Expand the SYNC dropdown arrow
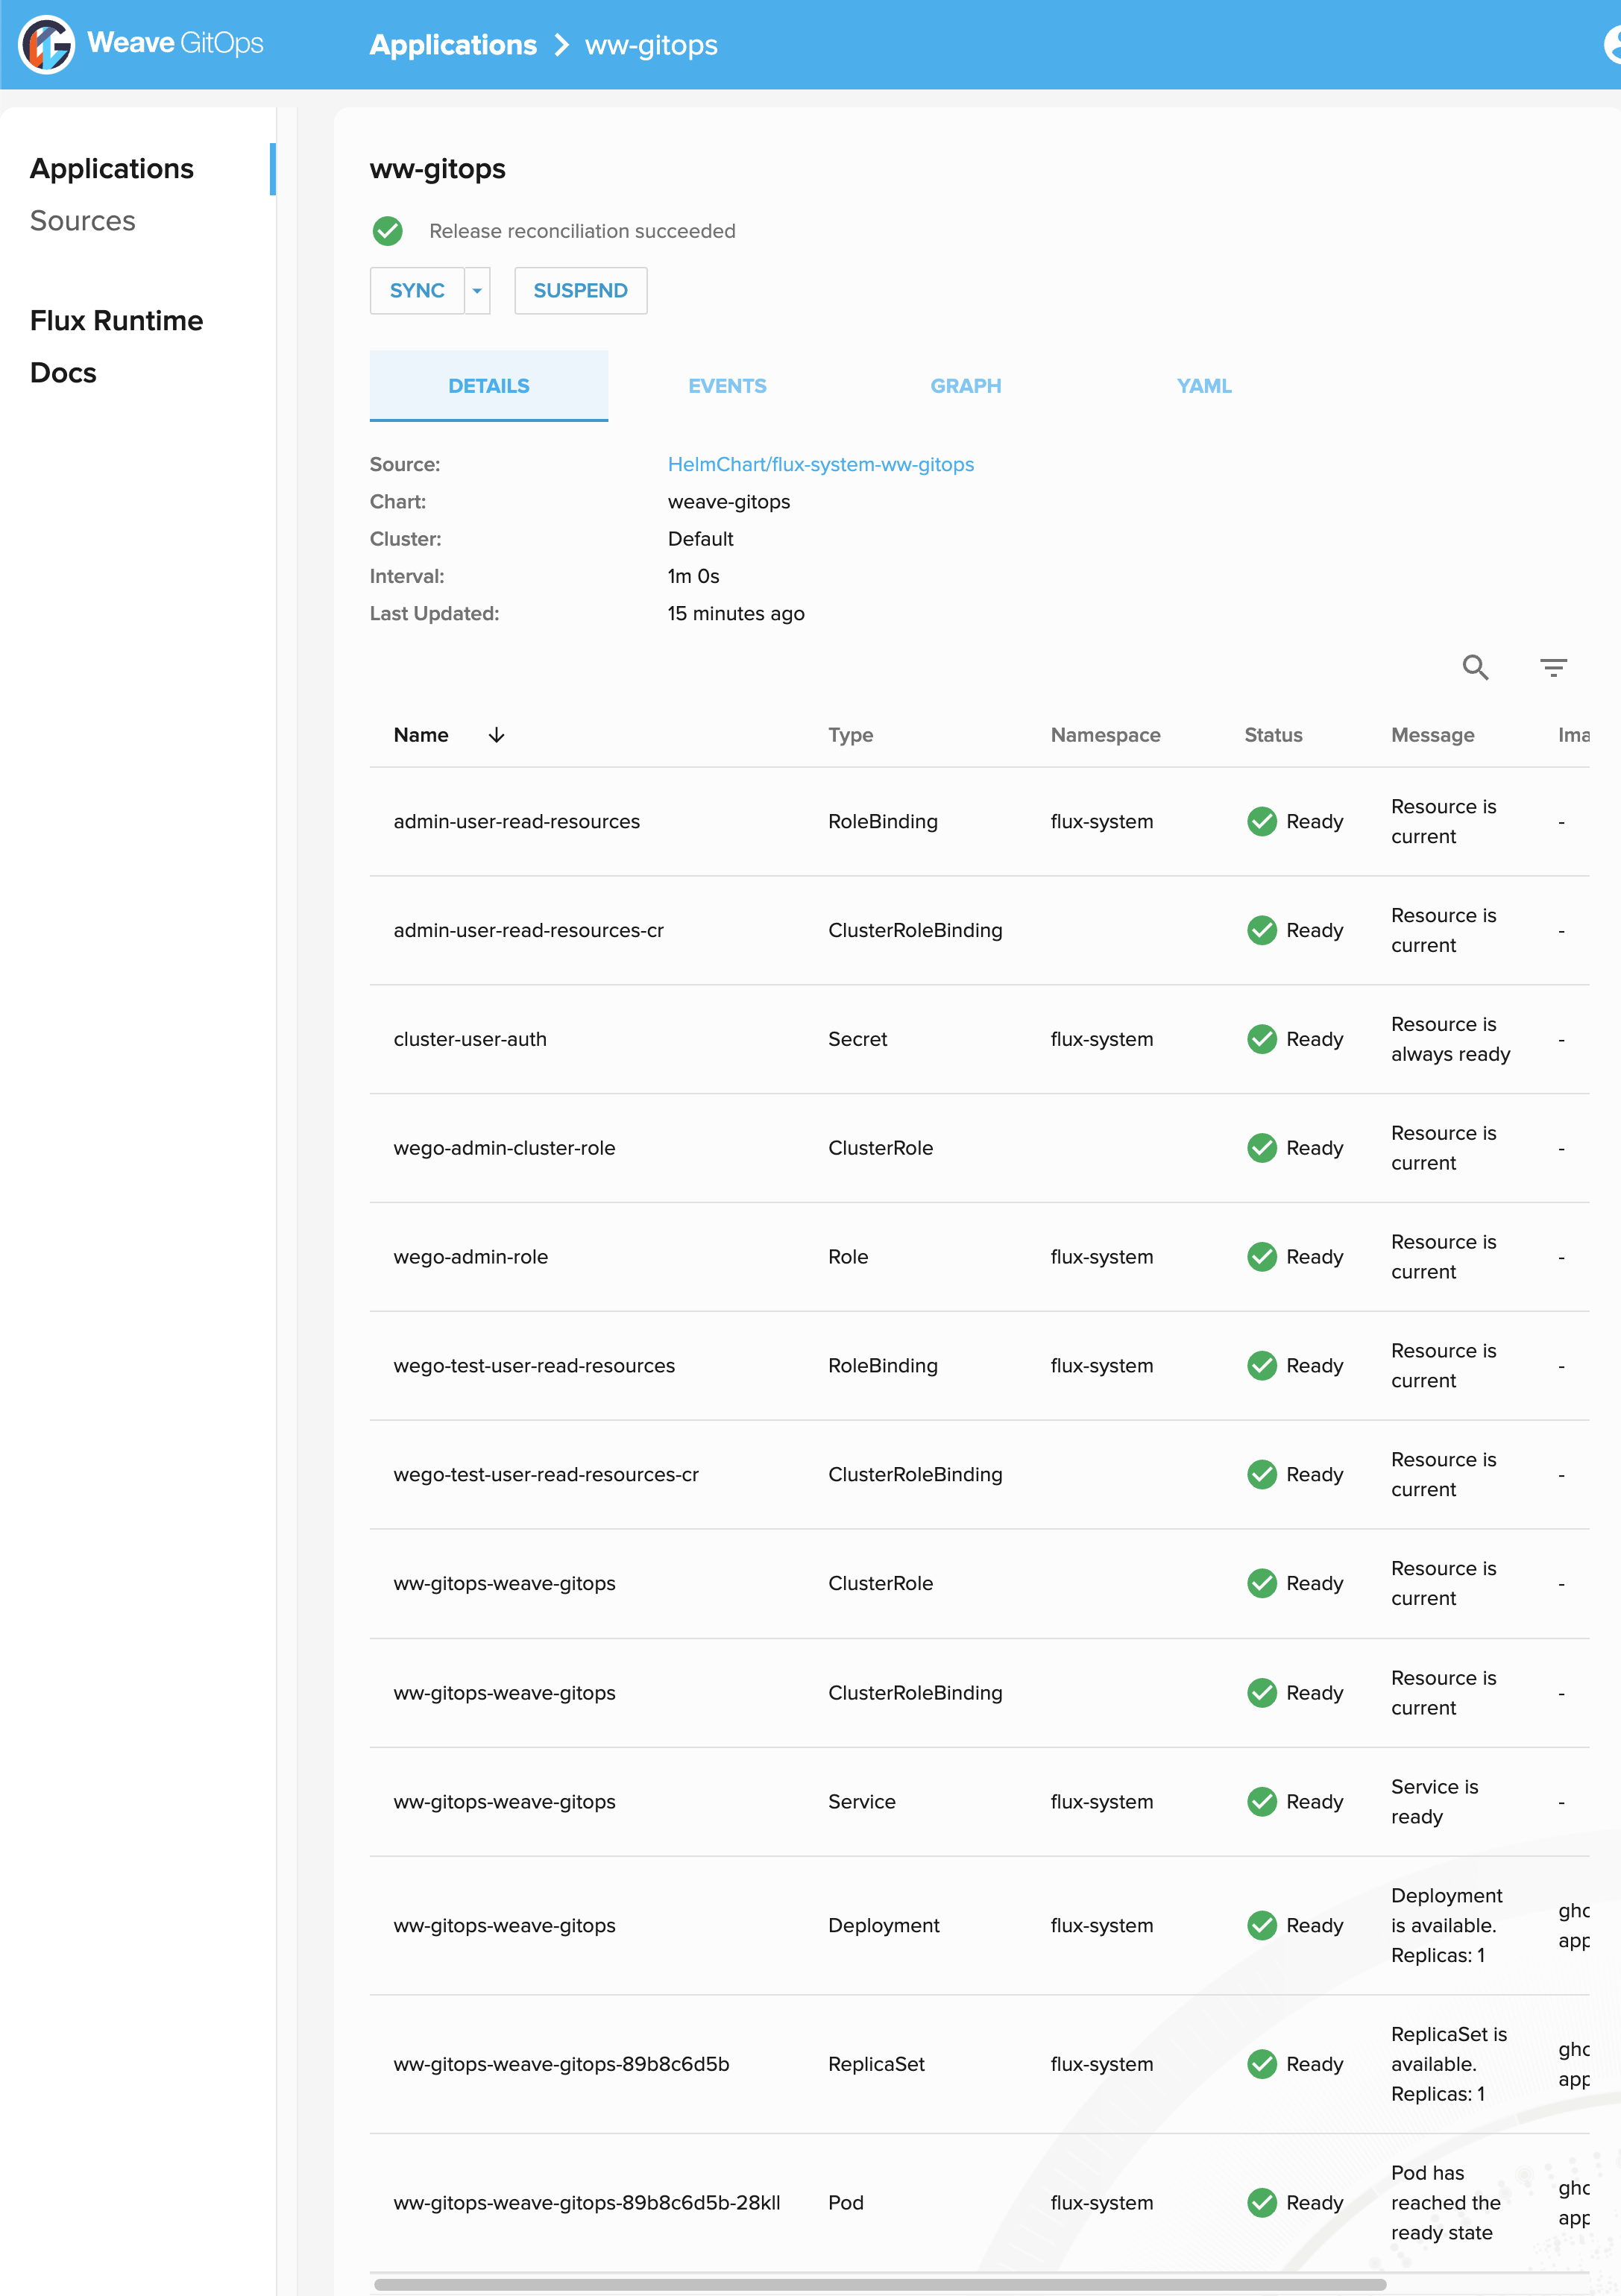 coord(477,291)
